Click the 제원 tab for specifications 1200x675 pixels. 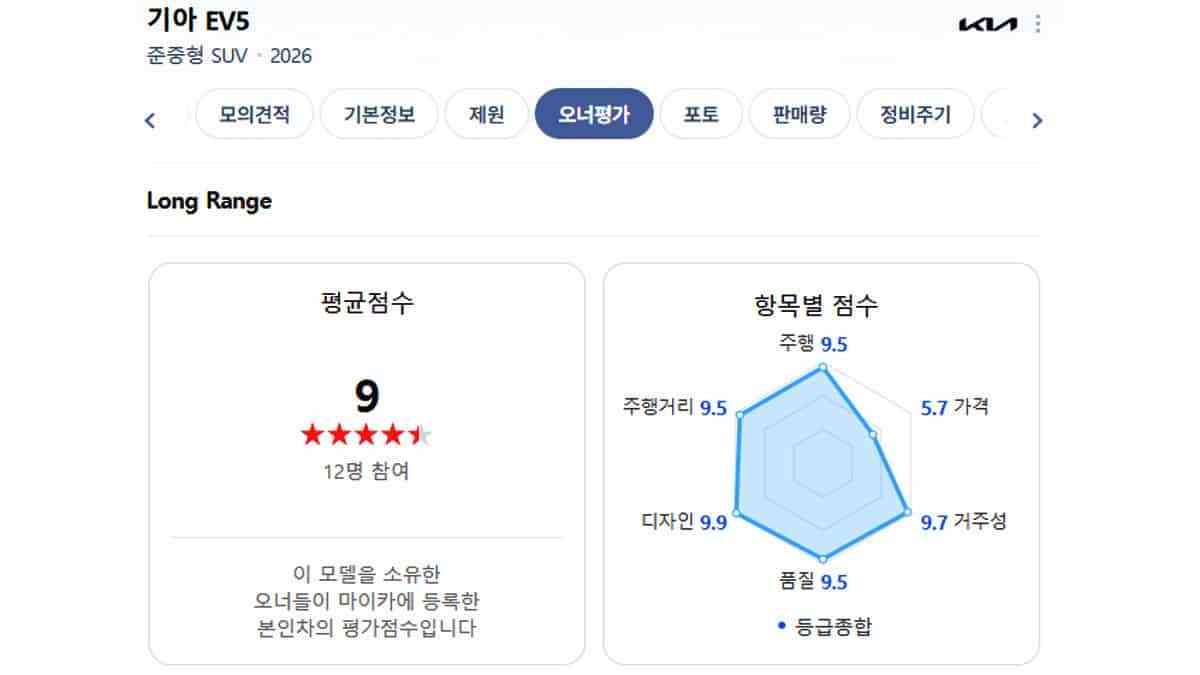click(x=487, y=113)
